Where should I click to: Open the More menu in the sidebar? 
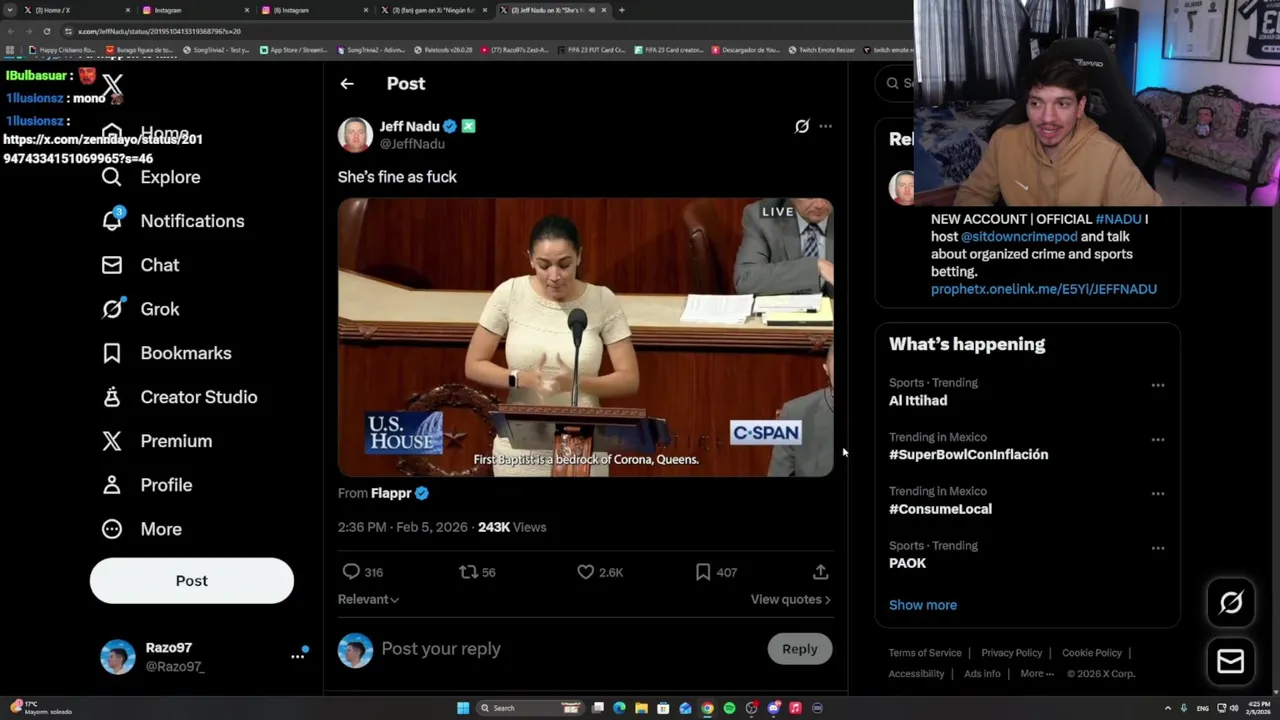[x=141, y=529]
